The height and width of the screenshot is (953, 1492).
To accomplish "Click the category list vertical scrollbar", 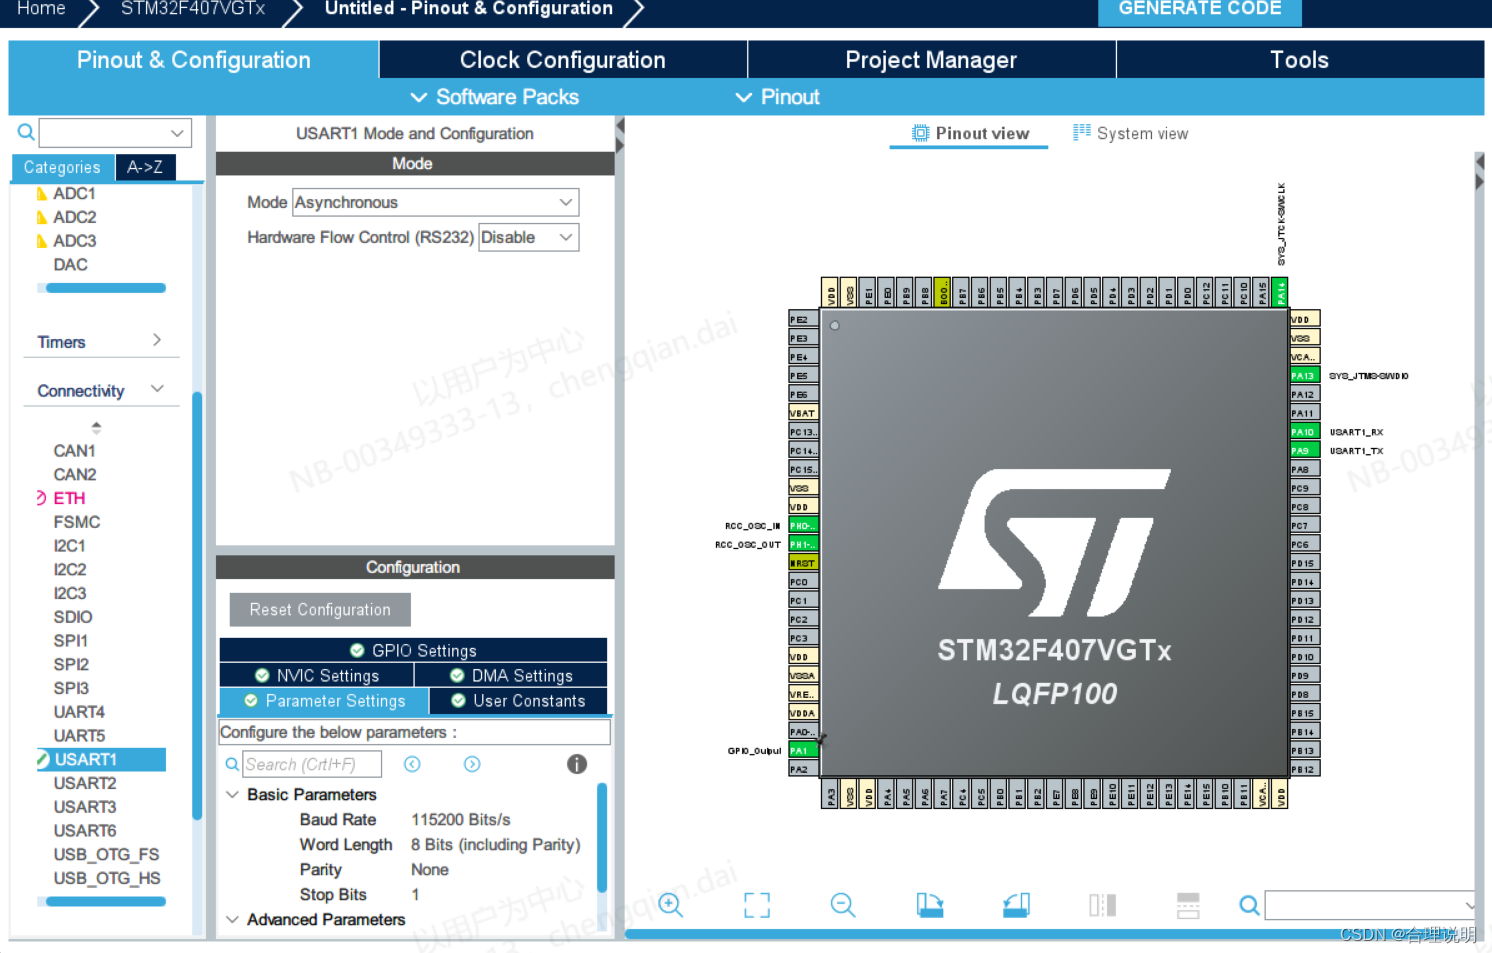I will pos(197,606).
